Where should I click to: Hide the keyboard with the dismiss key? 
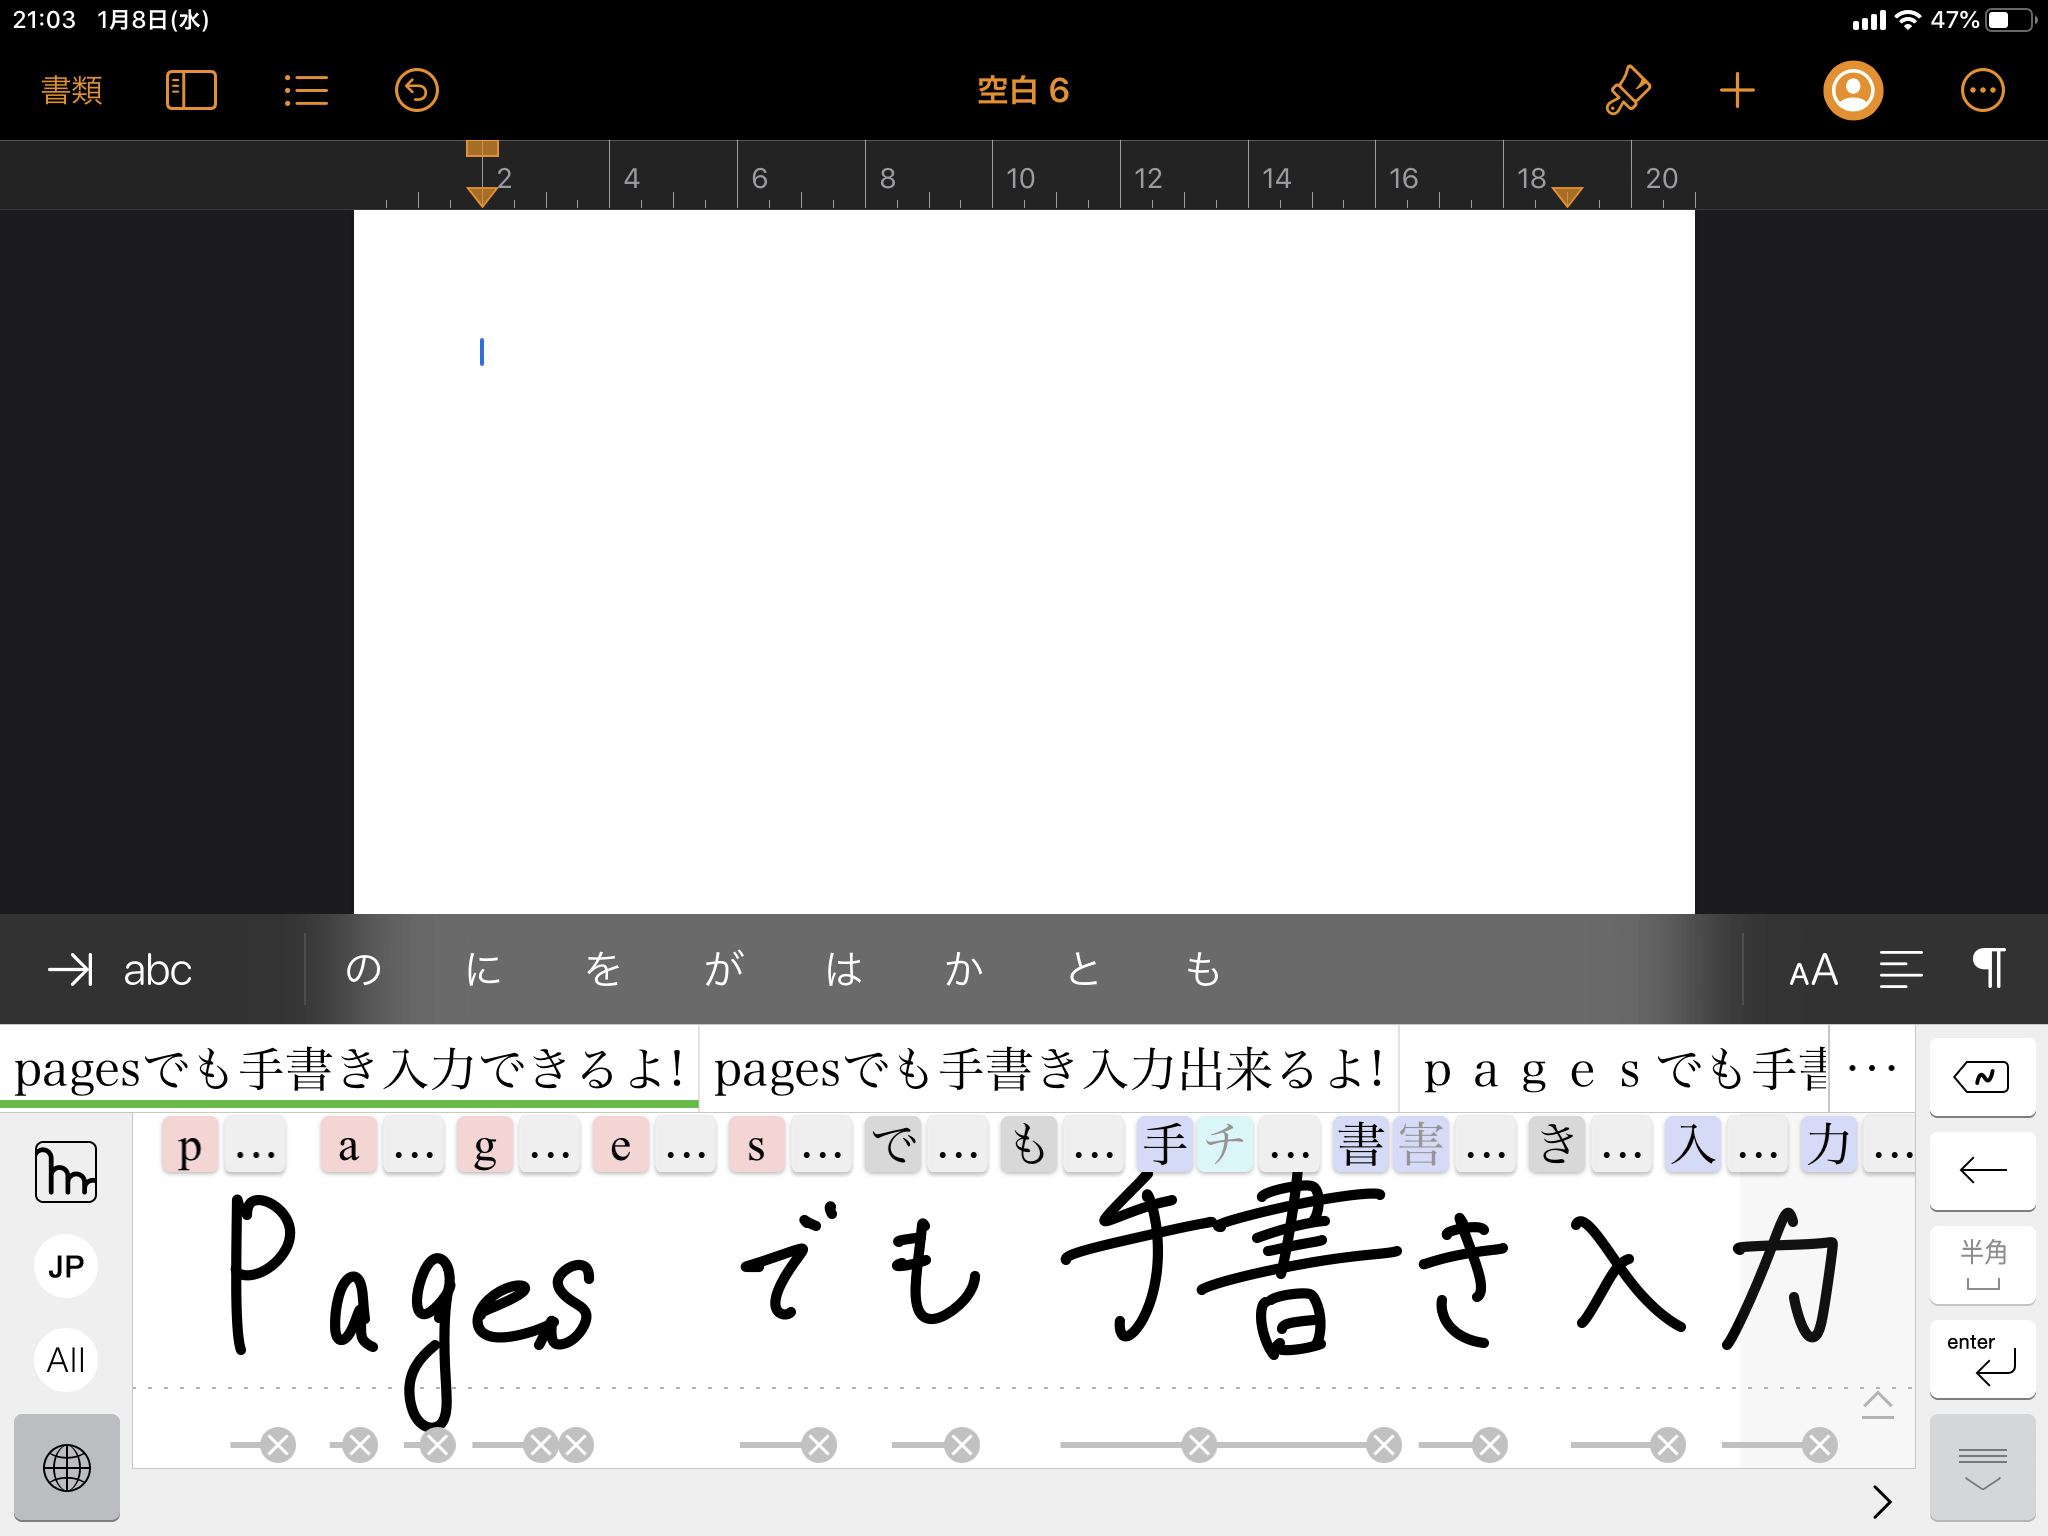pos(1982,1467)
